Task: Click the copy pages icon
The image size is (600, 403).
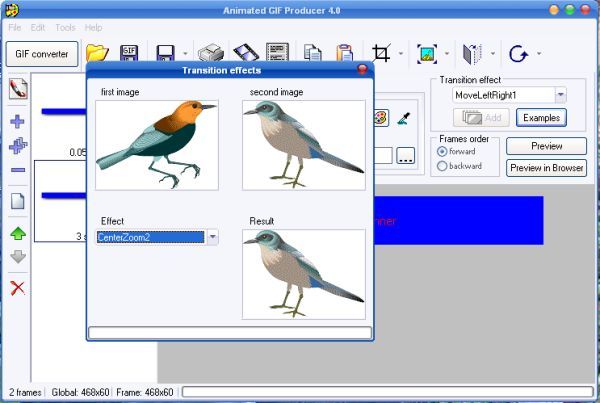Action: [313, 53]
